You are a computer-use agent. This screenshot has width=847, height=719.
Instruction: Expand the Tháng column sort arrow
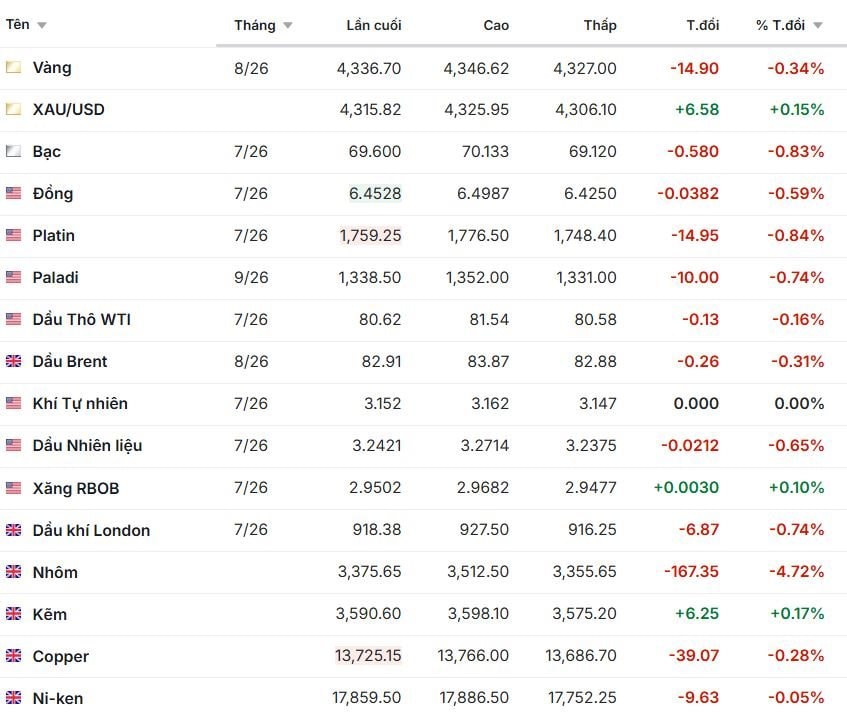tap(288, 25)
